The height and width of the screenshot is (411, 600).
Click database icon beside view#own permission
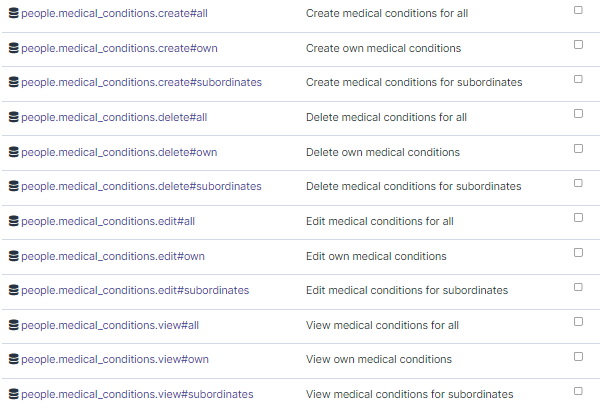click(x=13, y=359)
